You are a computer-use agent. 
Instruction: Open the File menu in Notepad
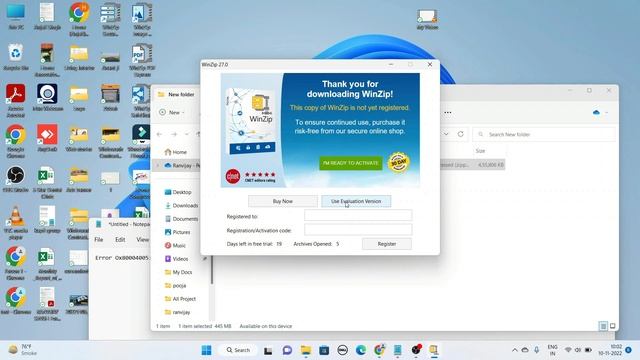(x=99, y=240)
